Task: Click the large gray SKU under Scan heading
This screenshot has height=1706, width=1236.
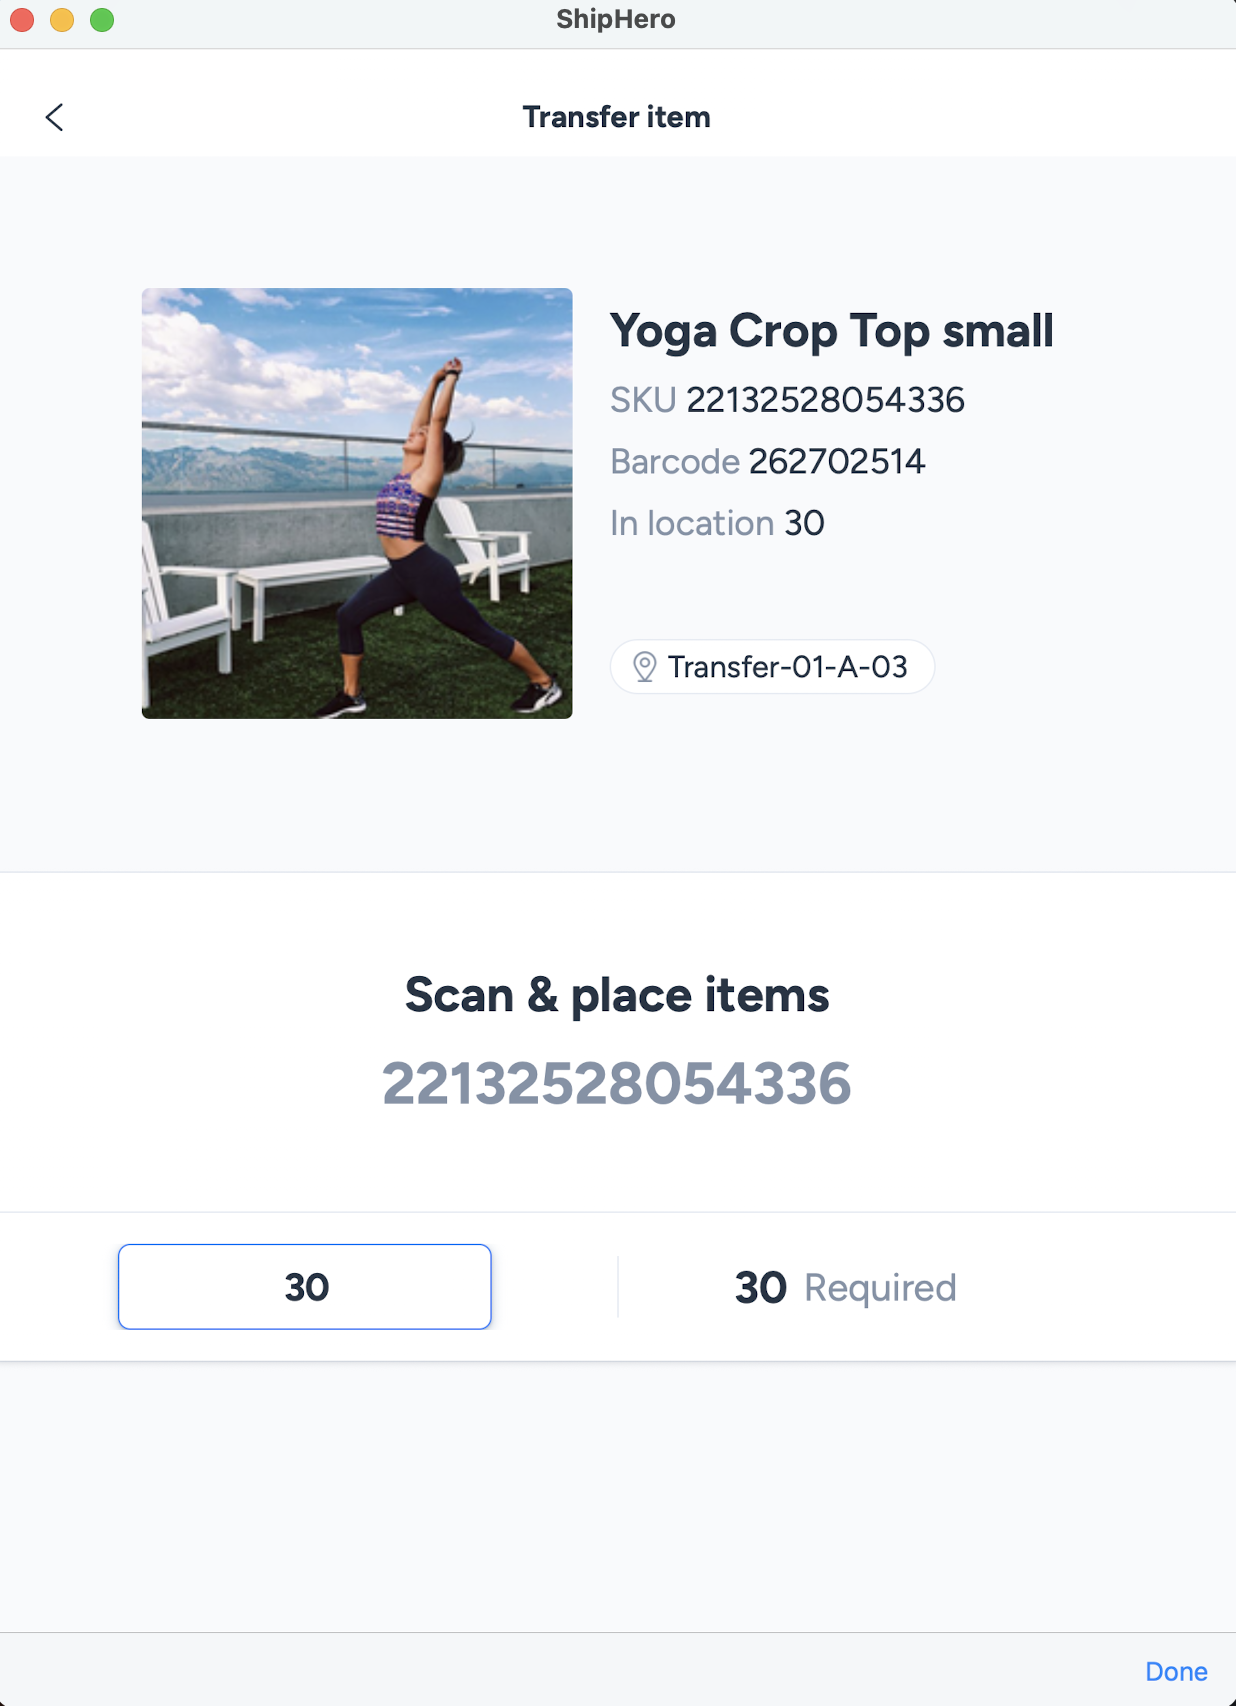Action: click(x=617, y=1084)
